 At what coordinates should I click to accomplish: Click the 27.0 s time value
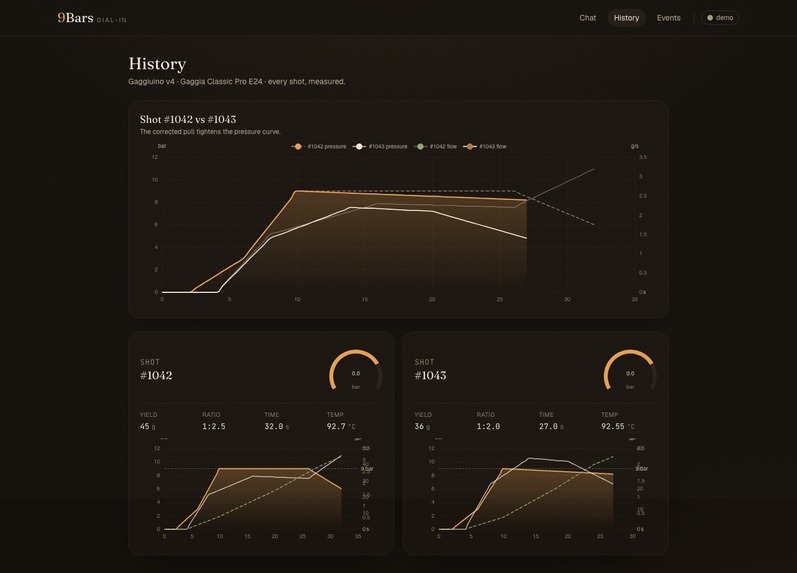click(551, 427)
